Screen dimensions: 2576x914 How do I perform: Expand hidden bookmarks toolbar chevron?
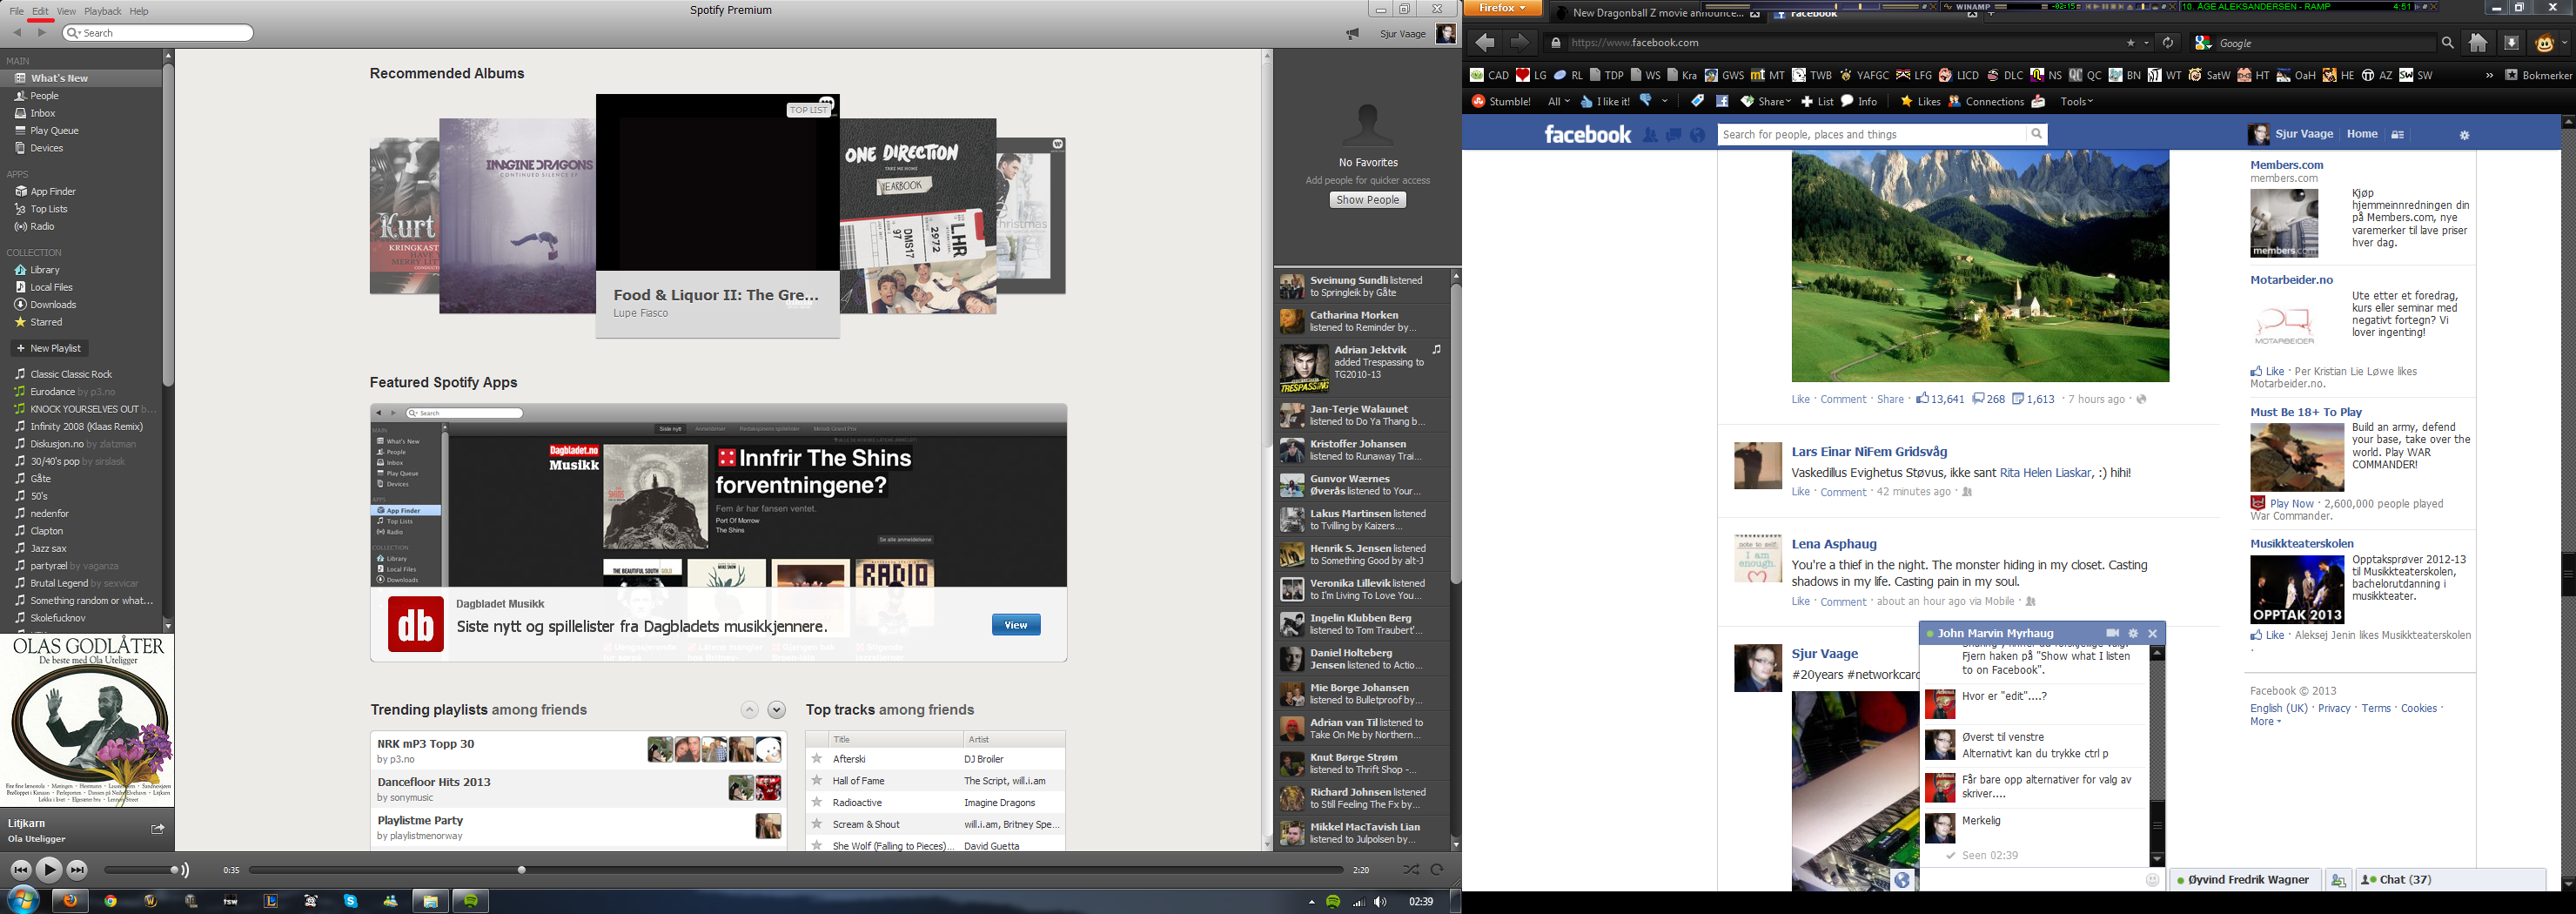[x=2489, y=75]
